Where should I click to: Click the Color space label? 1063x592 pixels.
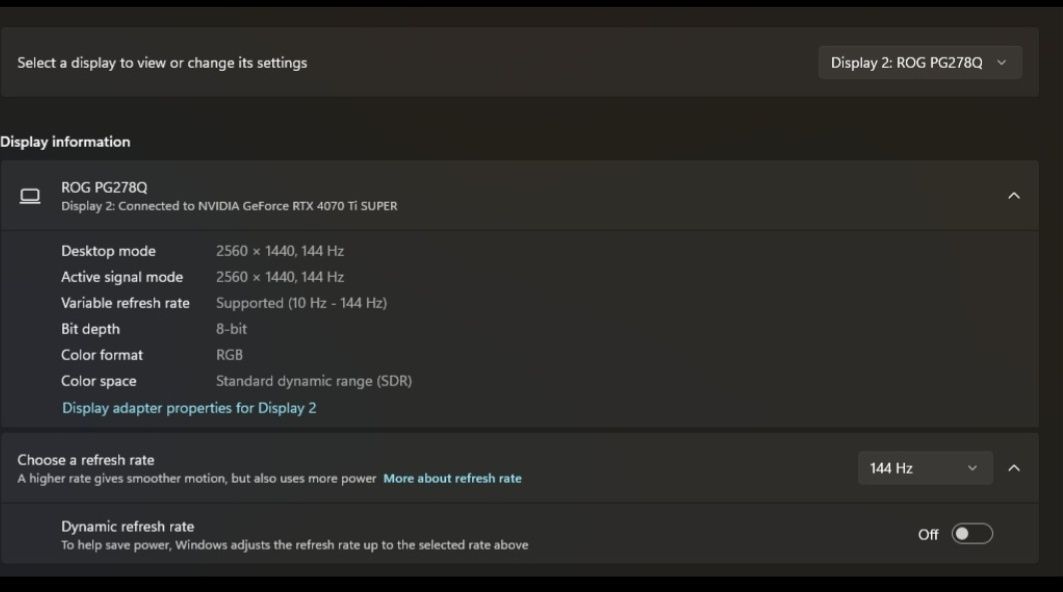pyautogui.click(x=98, y=381)
